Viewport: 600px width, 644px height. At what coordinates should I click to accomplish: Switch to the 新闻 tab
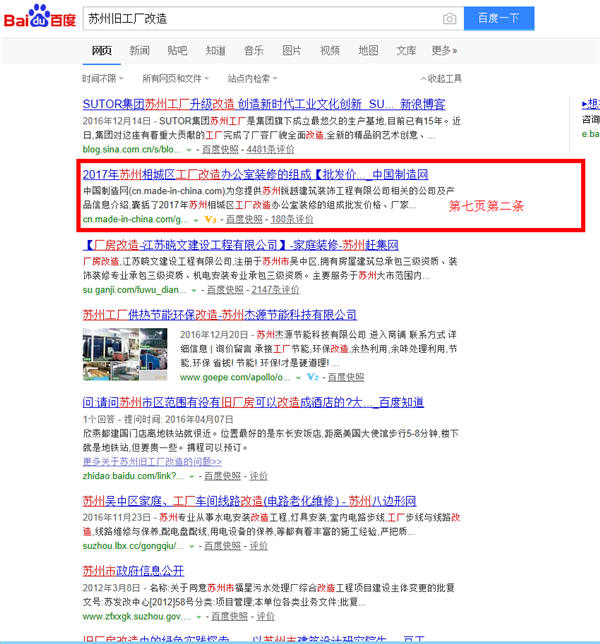click(x=140, y=51)
